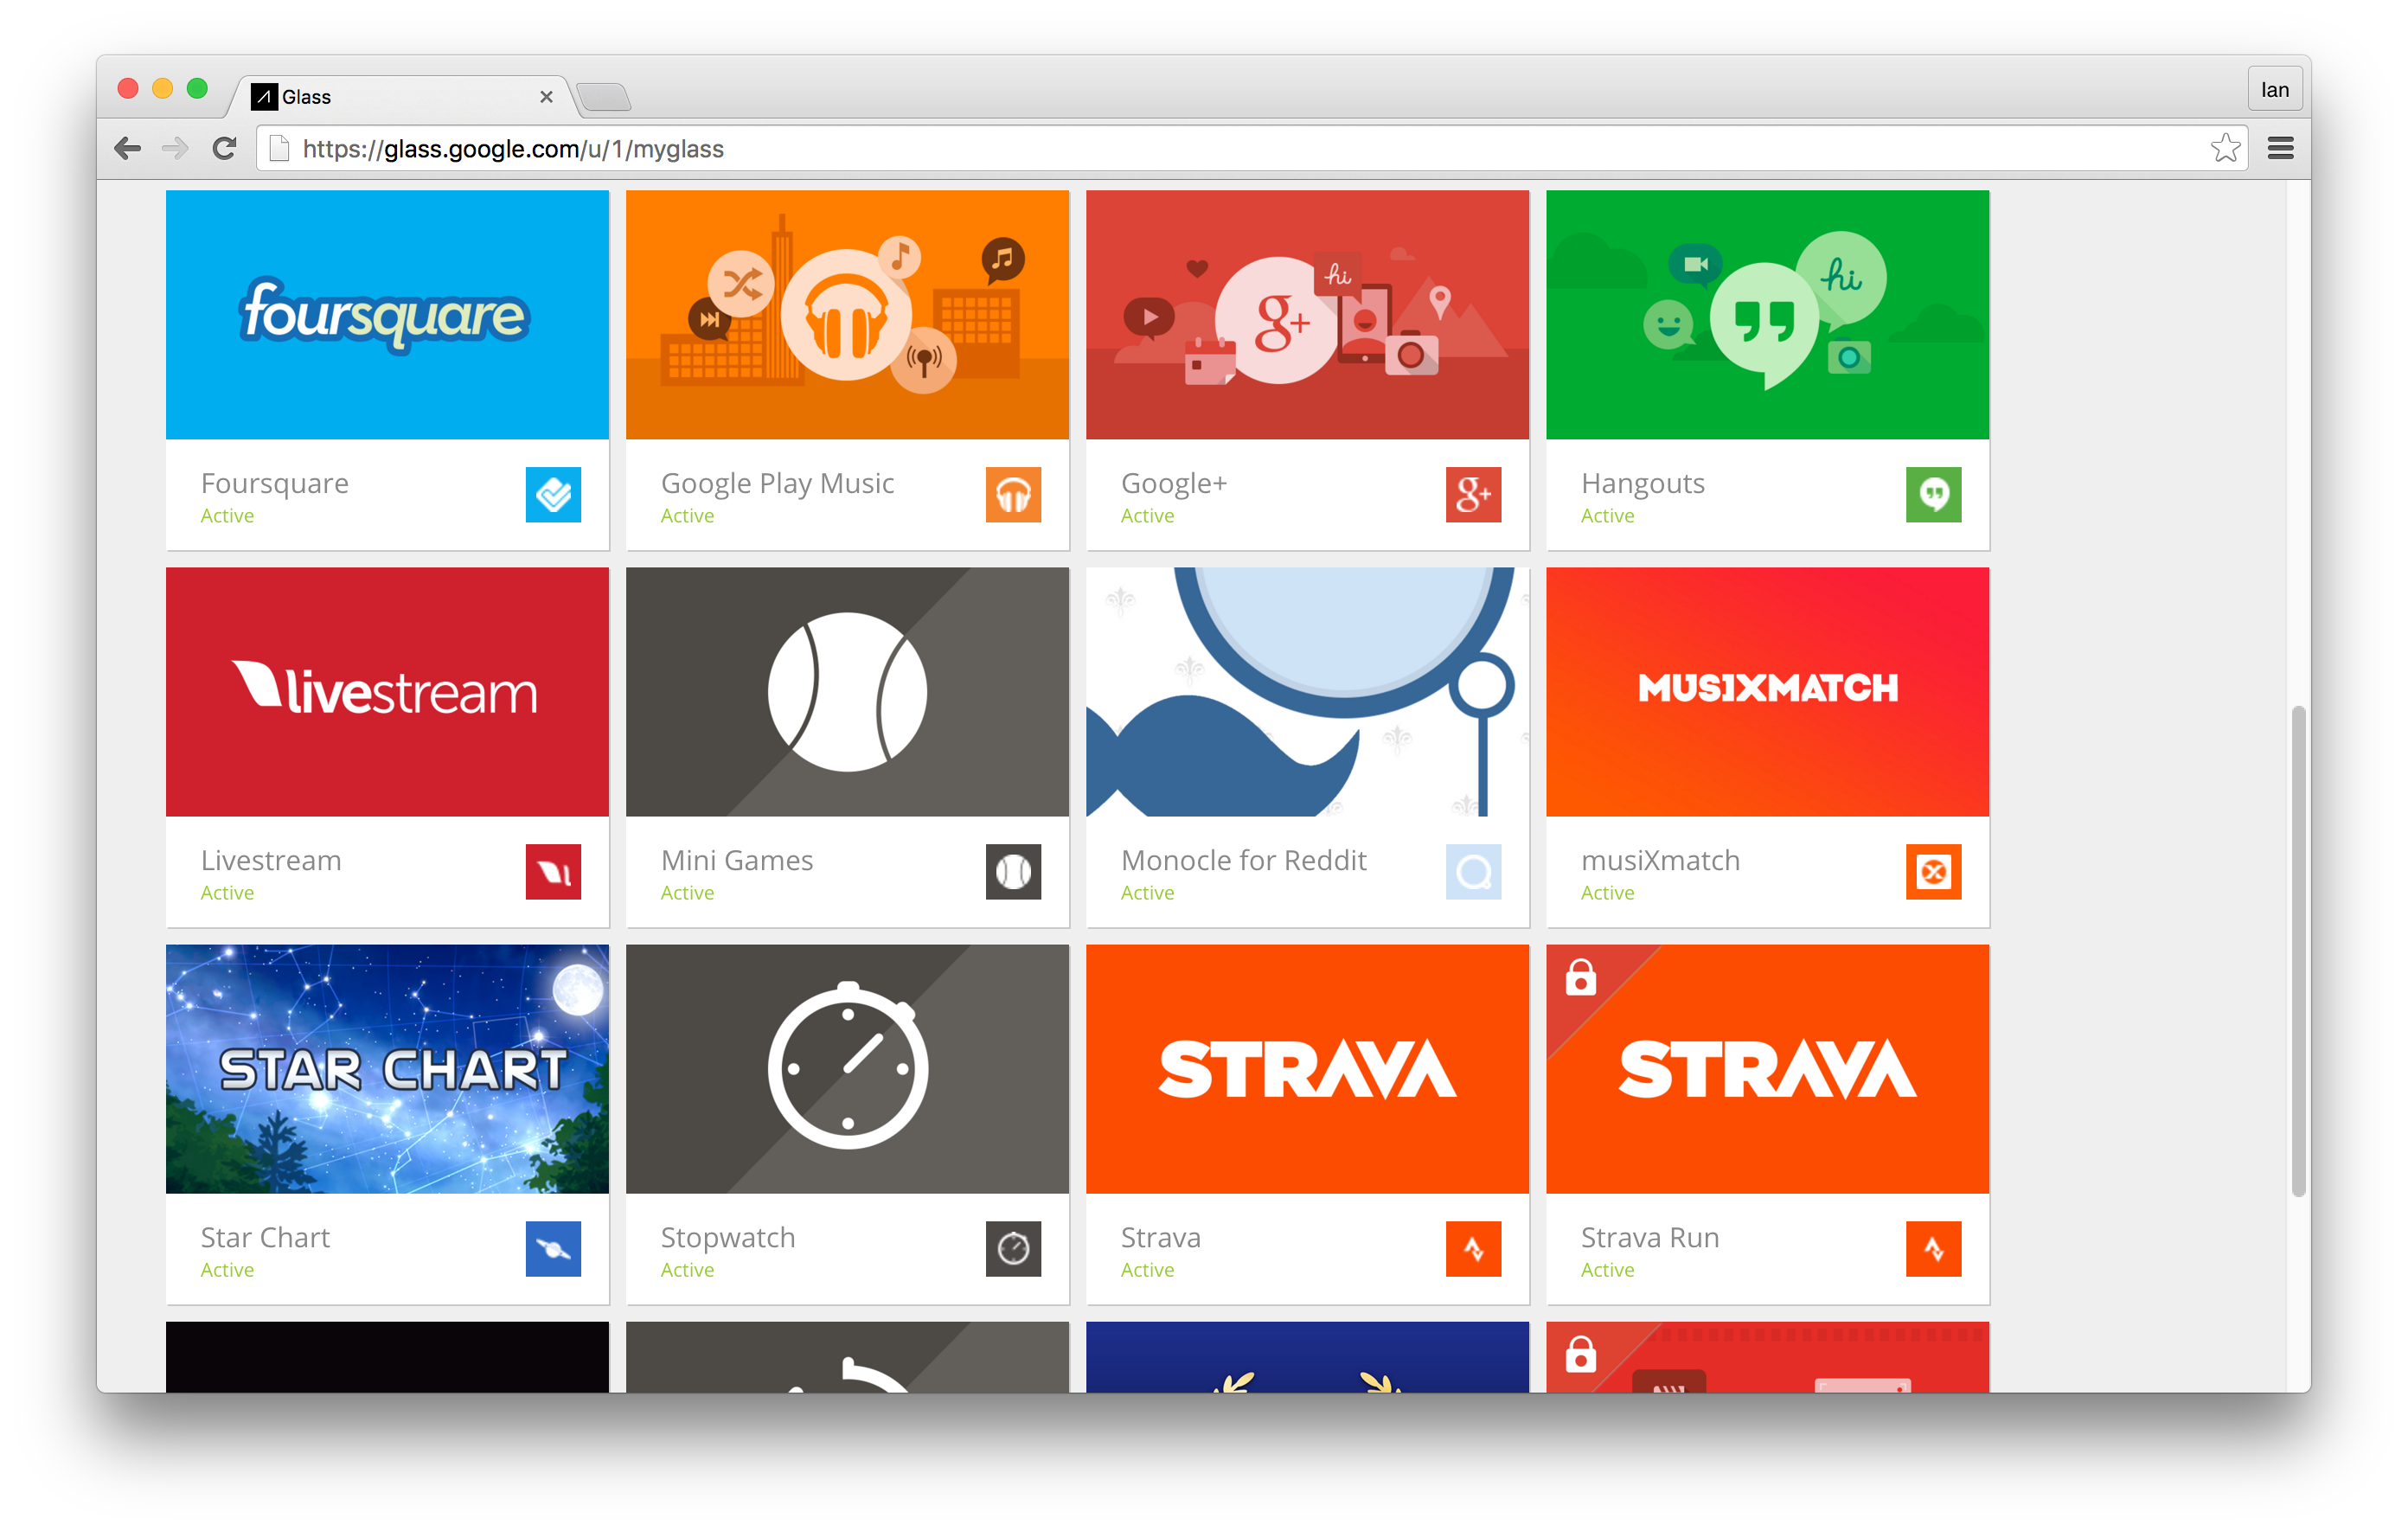The height and width of the screenshot is (1531, 2408).
Task: Open the Ian profile button
Action: (x=2275, y=90)
